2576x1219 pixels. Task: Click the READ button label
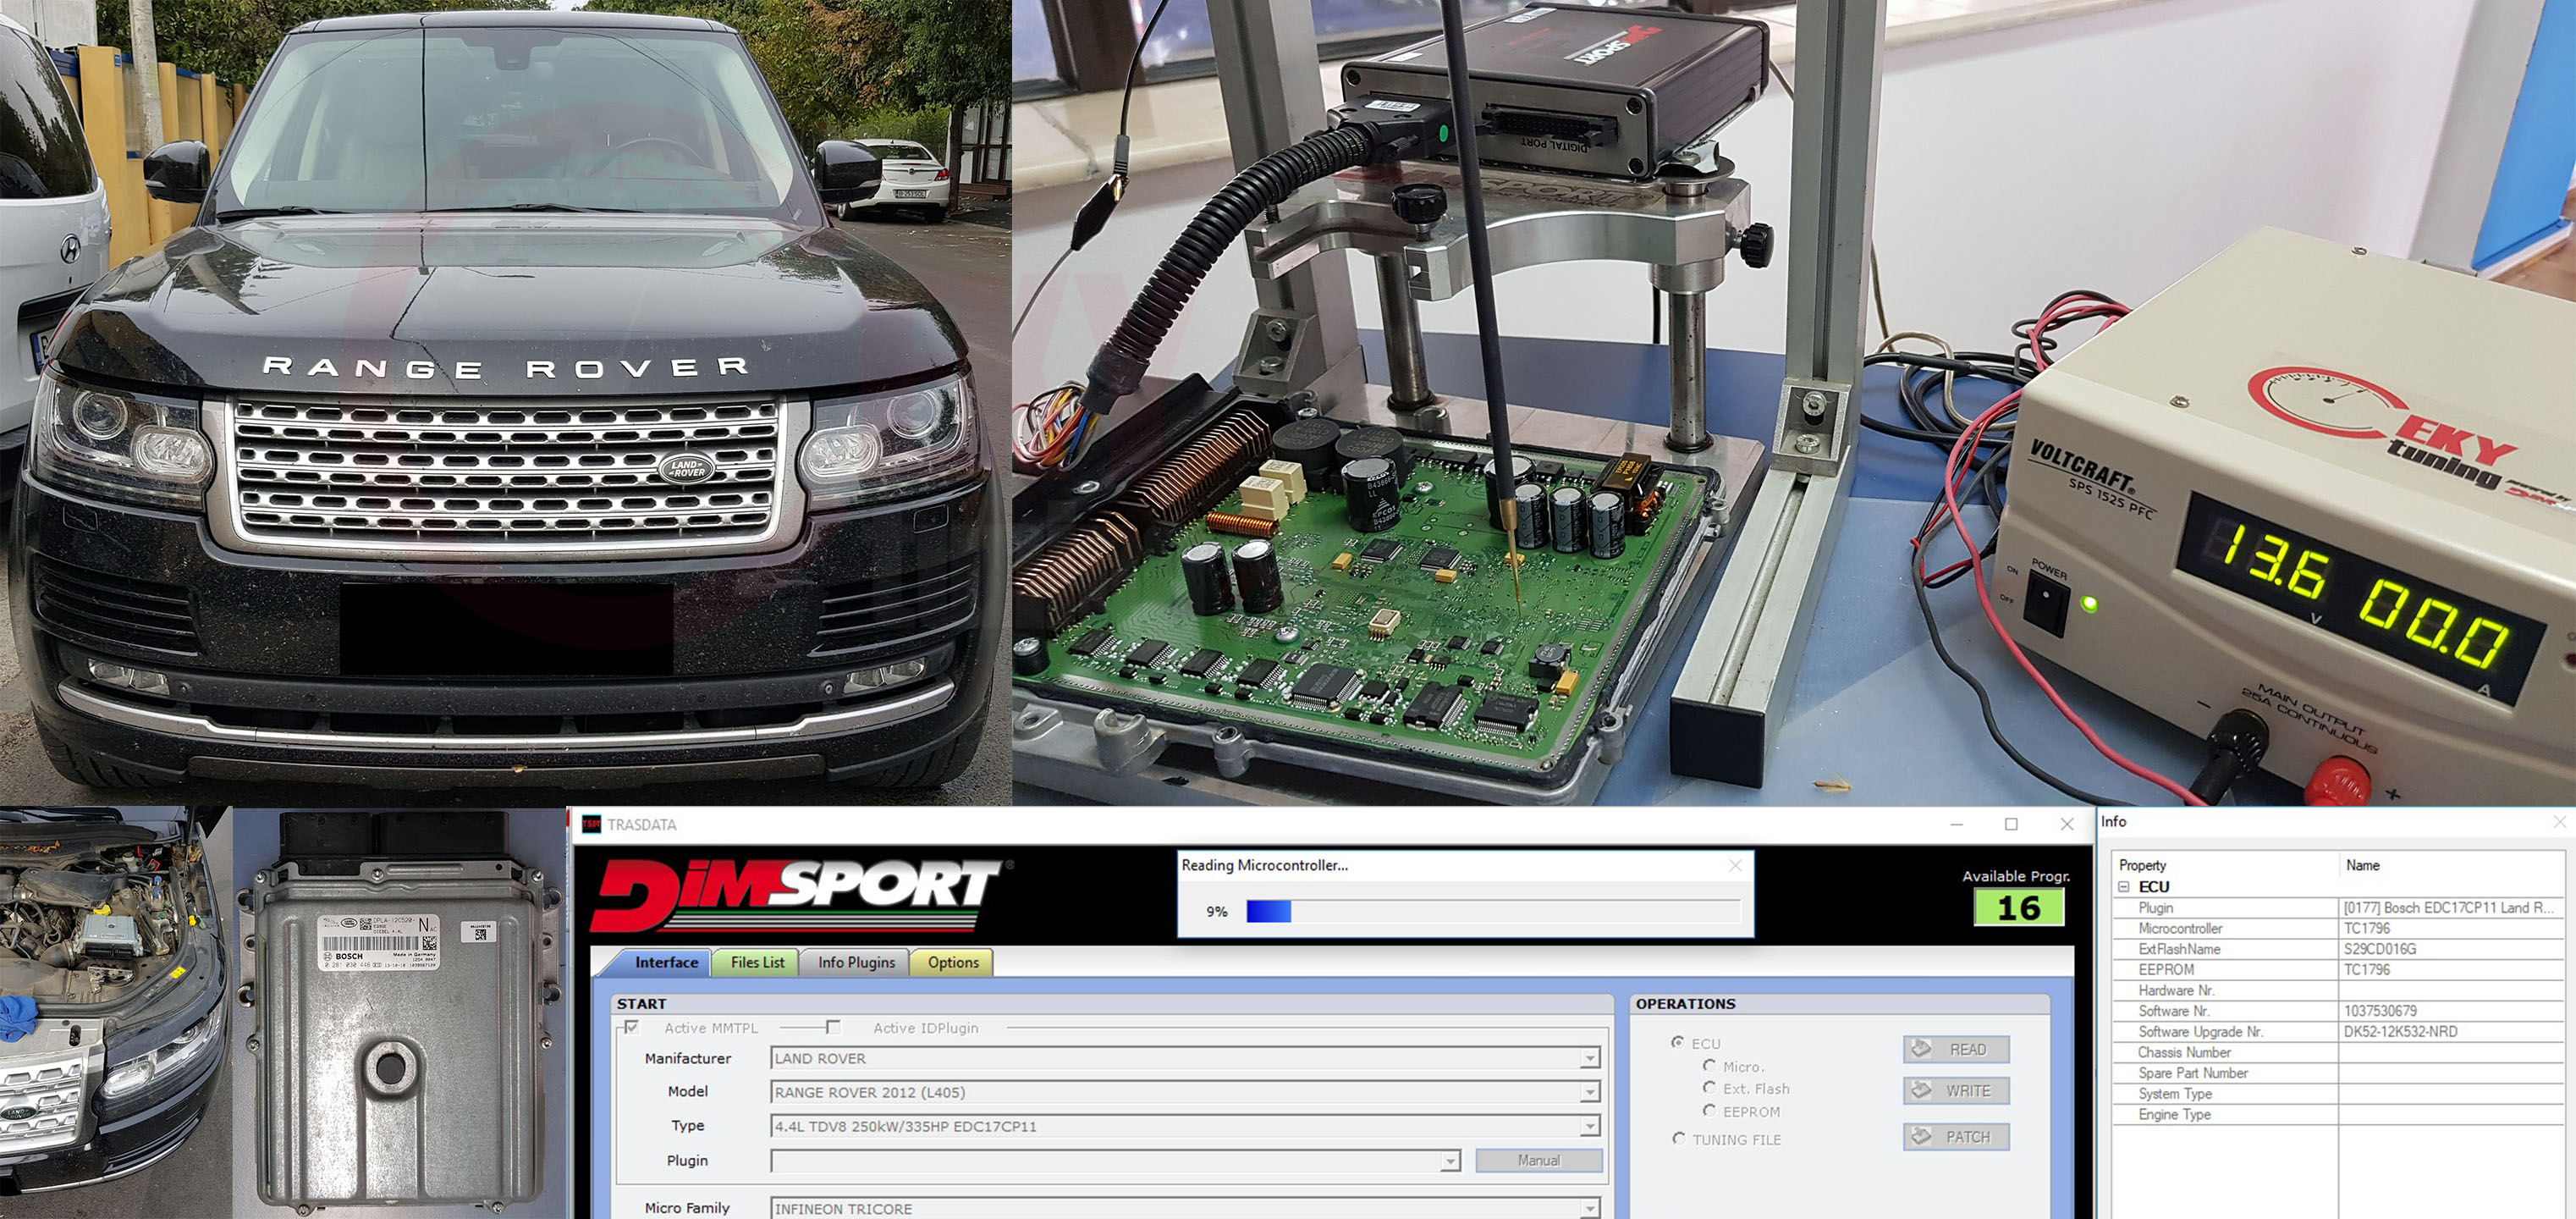(1967, 1049)
